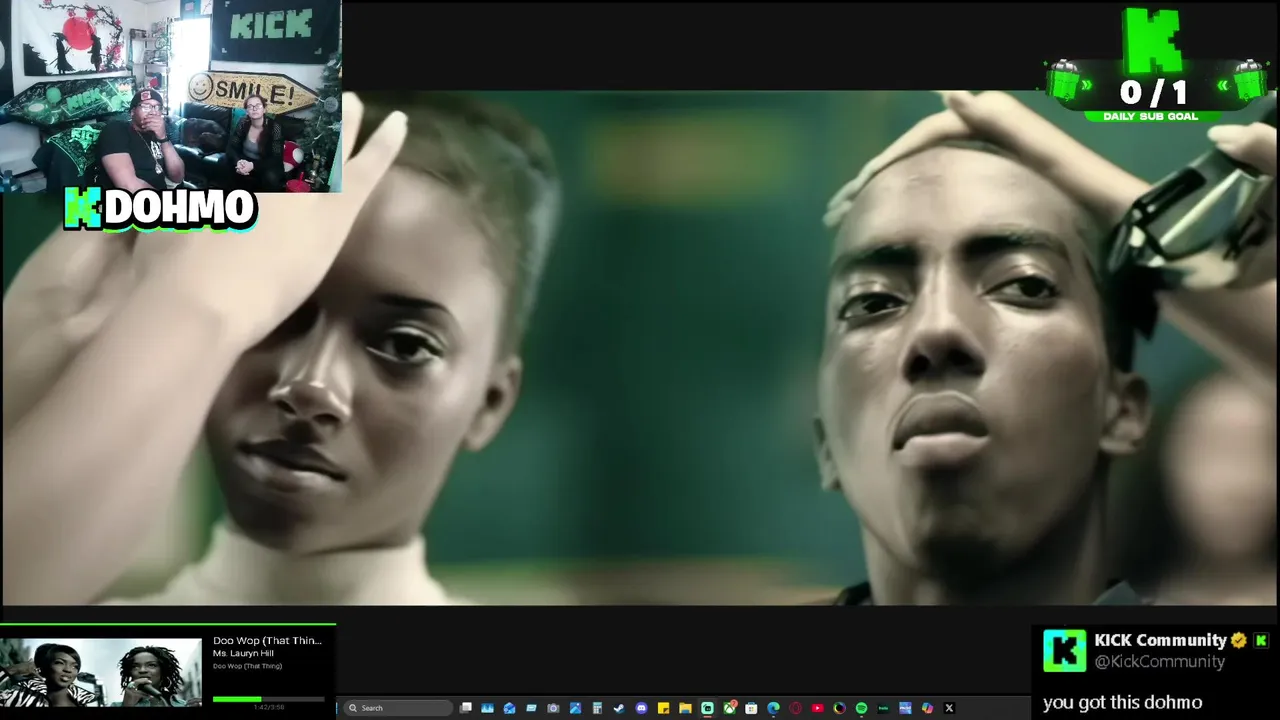Open File Explorer folder icon in taskbar
The height and width of the screenshot is (720, 1280).
[x=685, y=708]
